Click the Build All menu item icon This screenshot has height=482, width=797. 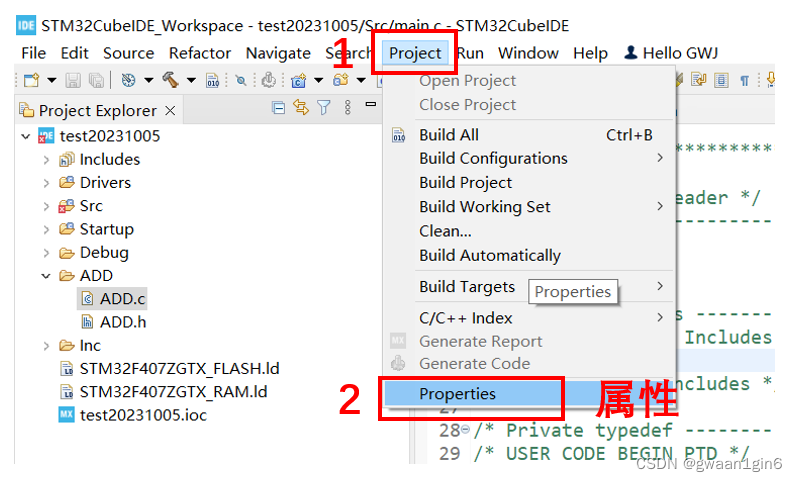399,136
